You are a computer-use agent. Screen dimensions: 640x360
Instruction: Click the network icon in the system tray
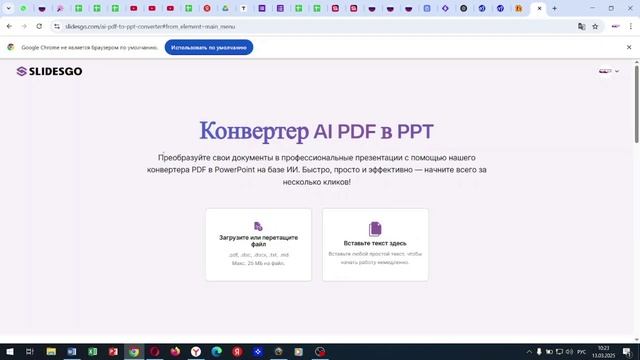click(560, 351)
